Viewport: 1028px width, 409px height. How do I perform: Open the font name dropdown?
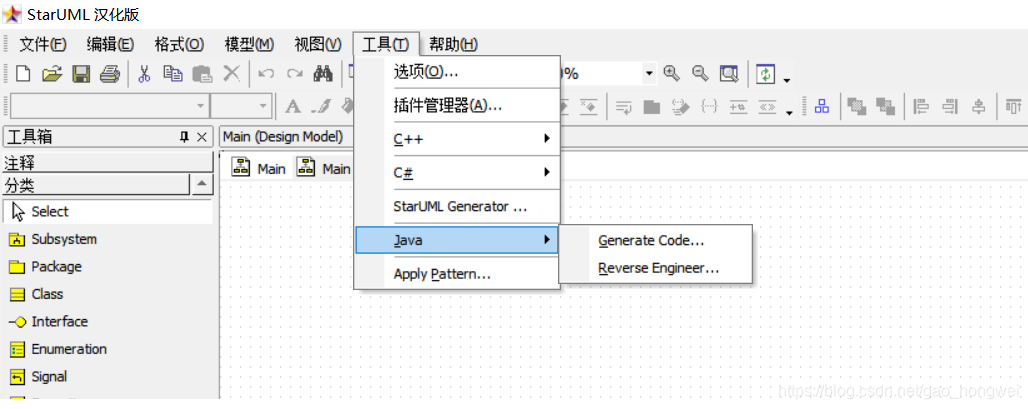coord(201,106)
